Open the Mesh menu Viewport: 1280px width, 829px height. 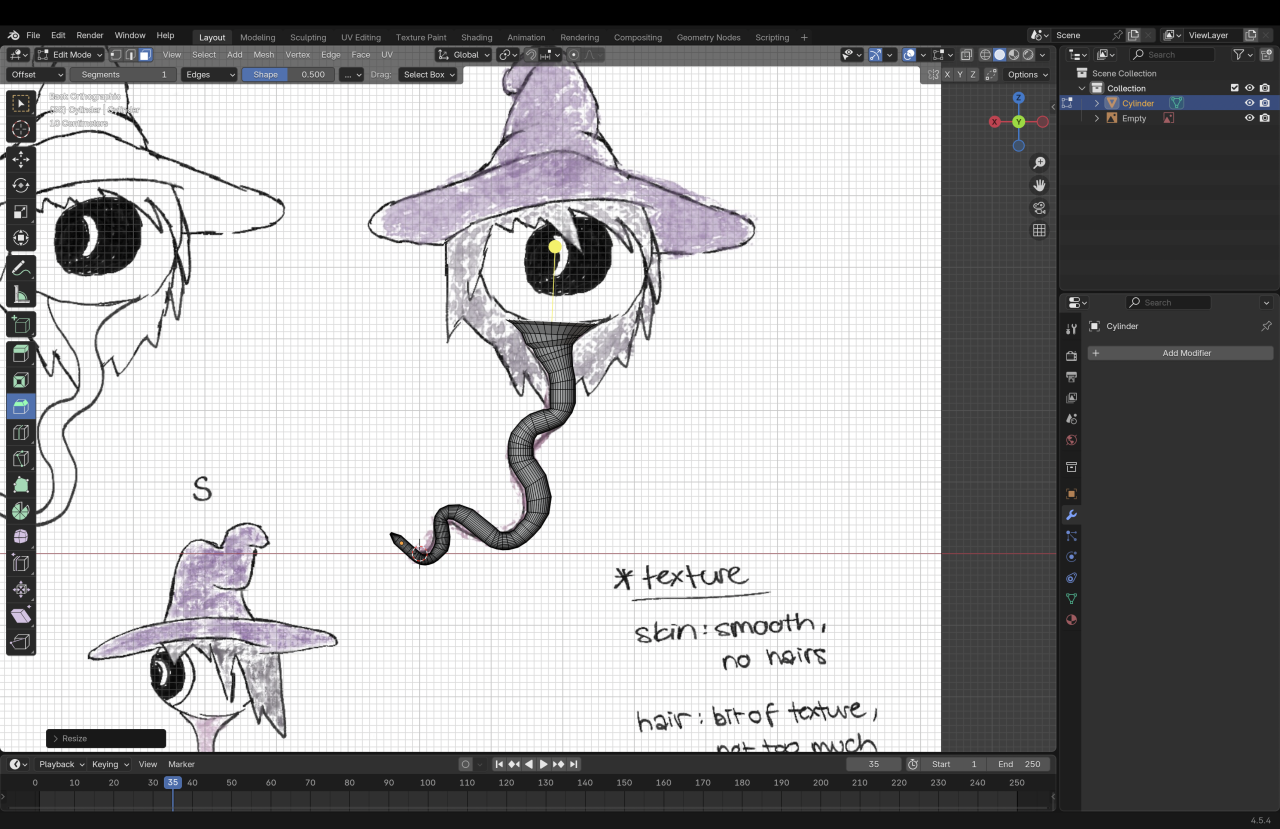pyautogui.click(x=263, y=55)
